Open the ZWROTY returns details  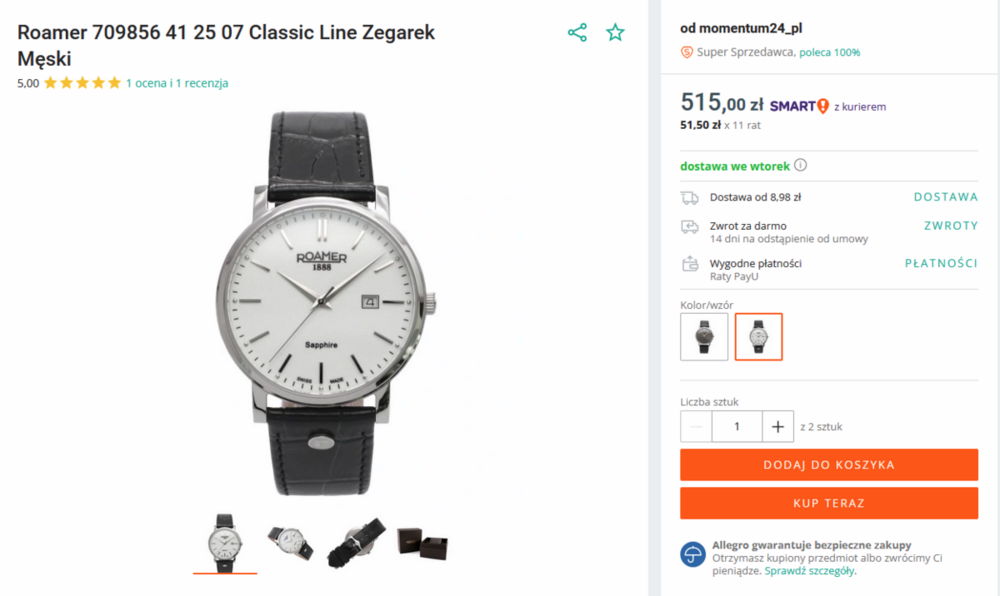(x=950, y=226)
